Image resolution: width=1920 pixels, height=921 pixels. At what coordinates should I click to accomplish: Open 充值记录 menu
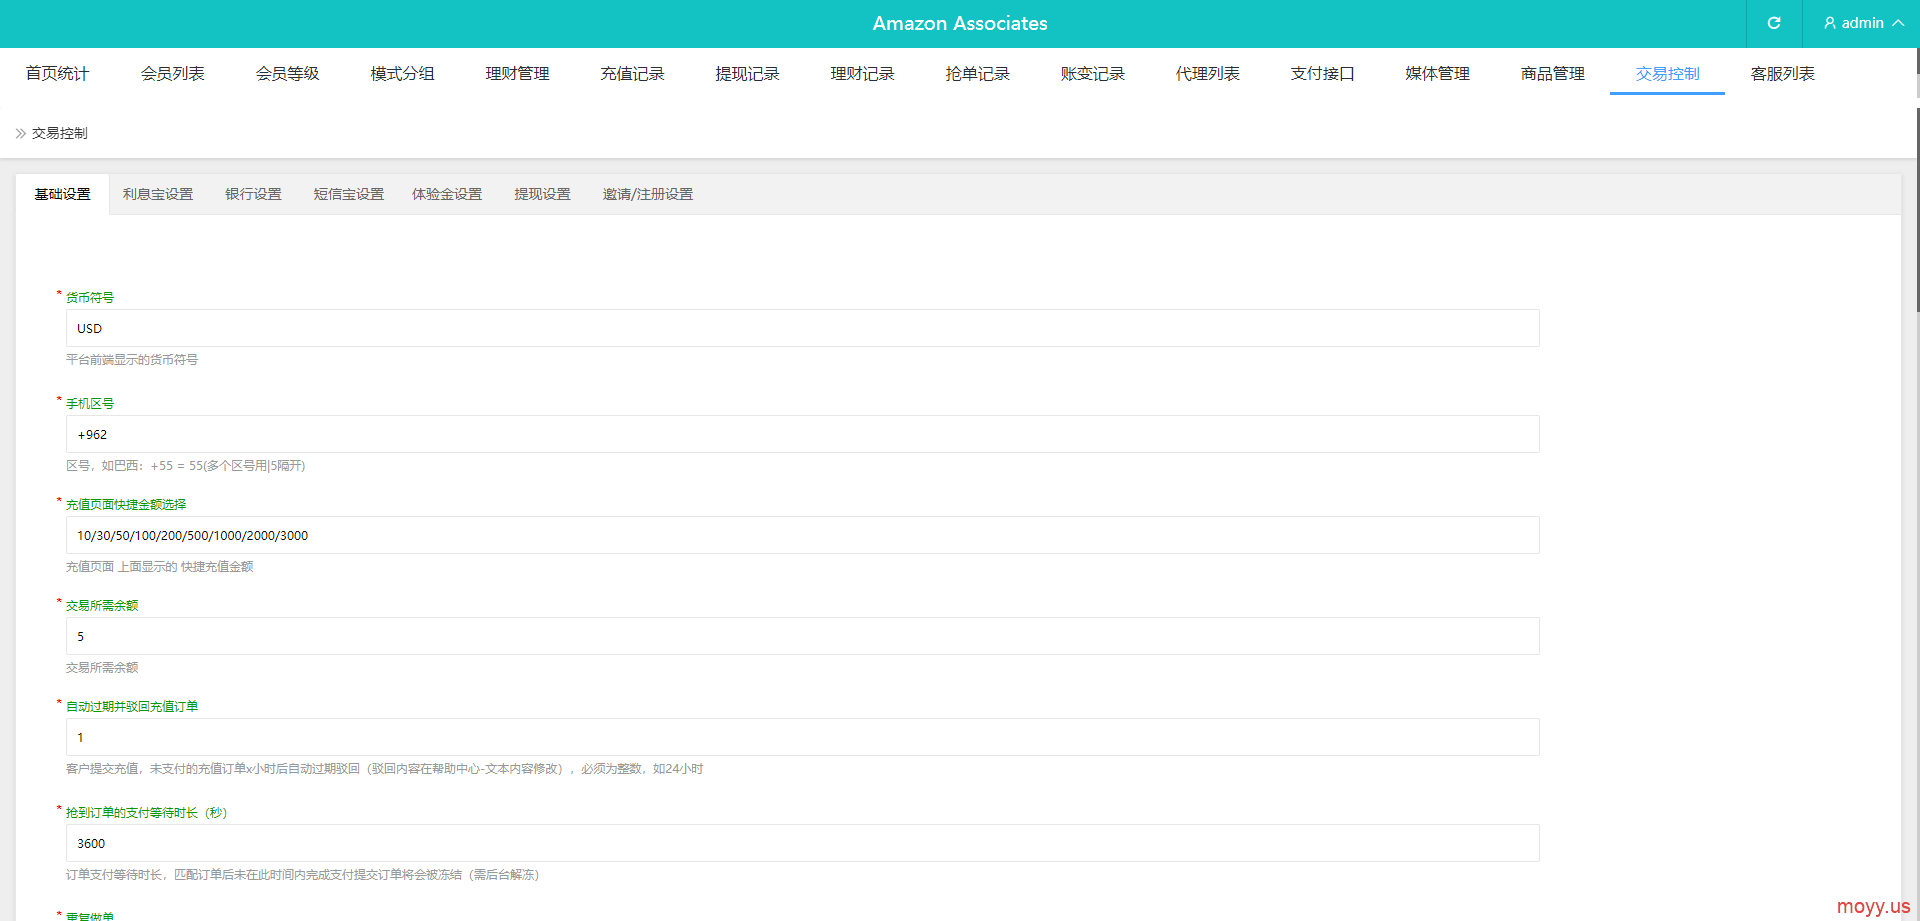click(632, 73)
